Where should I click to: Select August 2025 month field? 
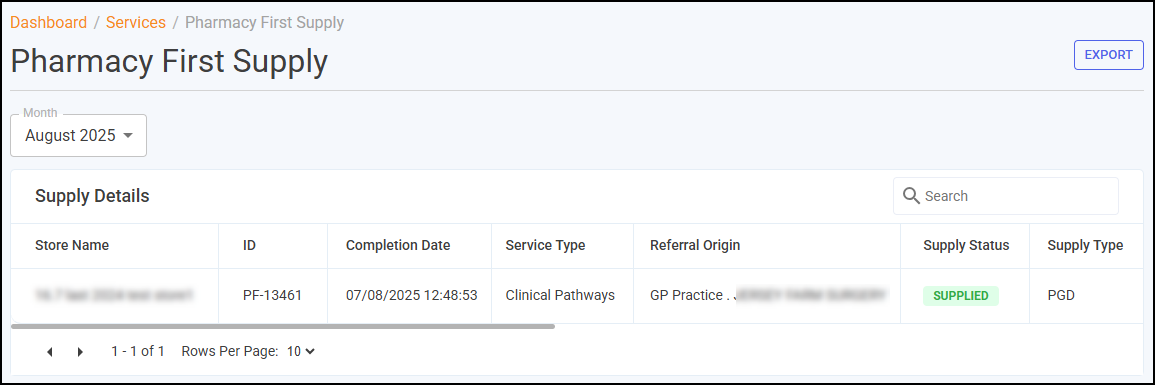point(79,135)
